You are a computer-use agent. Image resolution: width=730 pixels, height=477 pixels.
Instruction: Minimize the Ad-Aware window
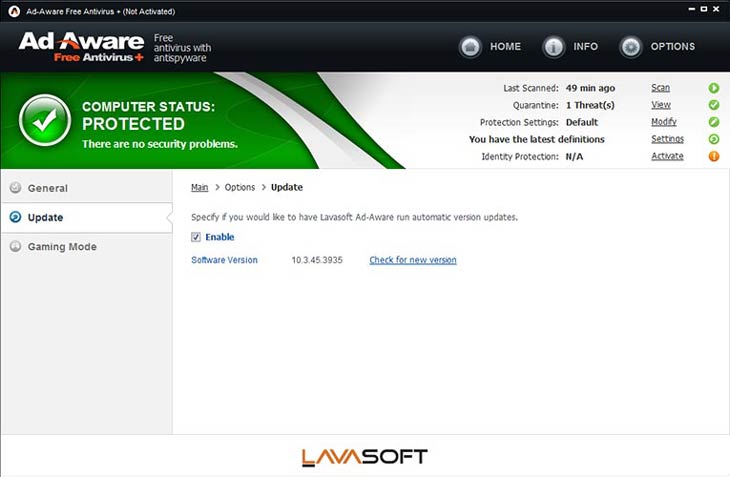click(x=692, y=9)
